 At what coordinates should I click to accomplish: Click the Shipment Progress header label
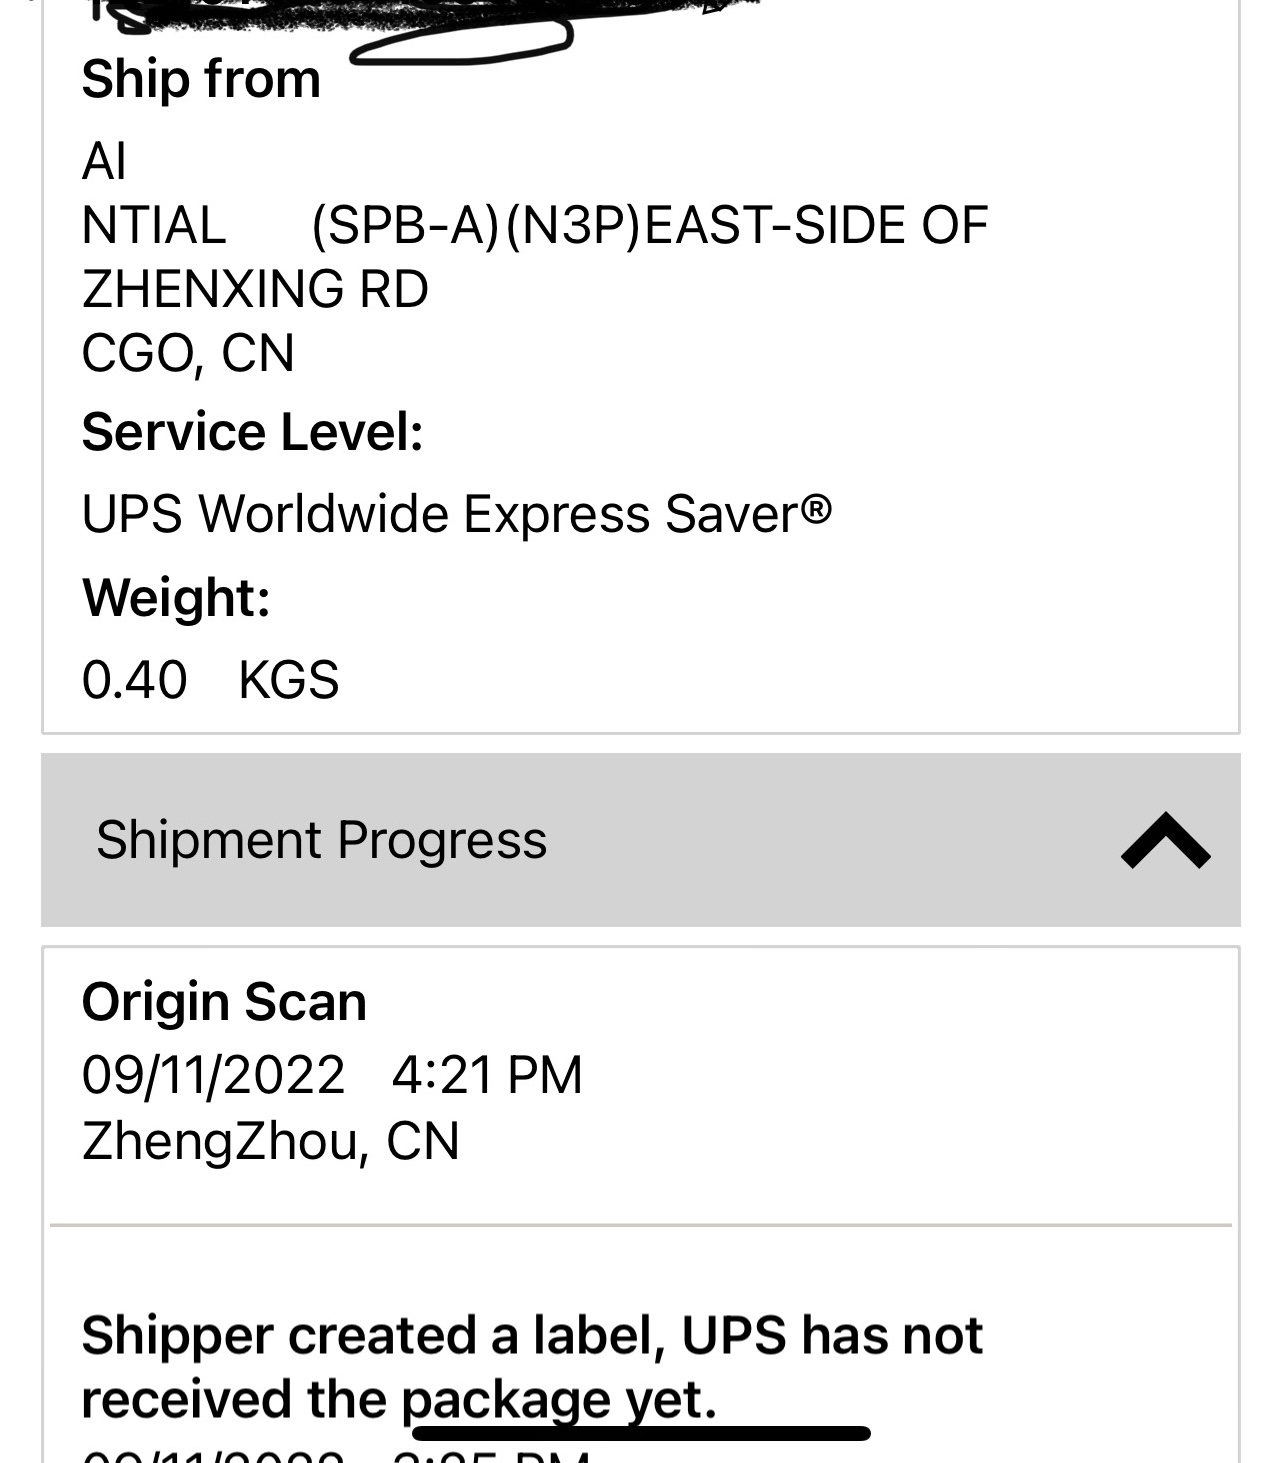[x=321, y=840]
